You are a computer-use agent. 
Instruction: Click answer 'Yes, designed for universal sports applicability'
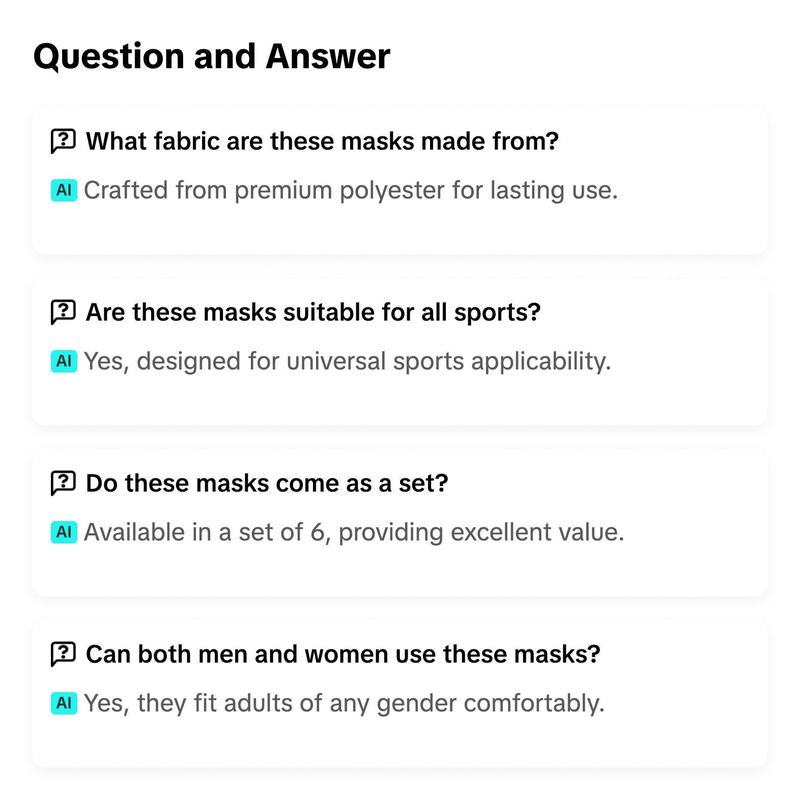347,362
